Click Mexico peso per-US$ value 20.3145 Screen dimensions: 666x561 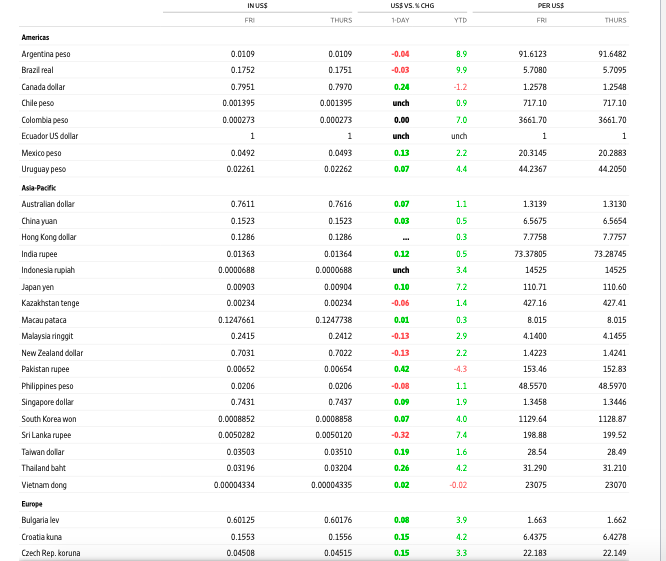(533, 153)
